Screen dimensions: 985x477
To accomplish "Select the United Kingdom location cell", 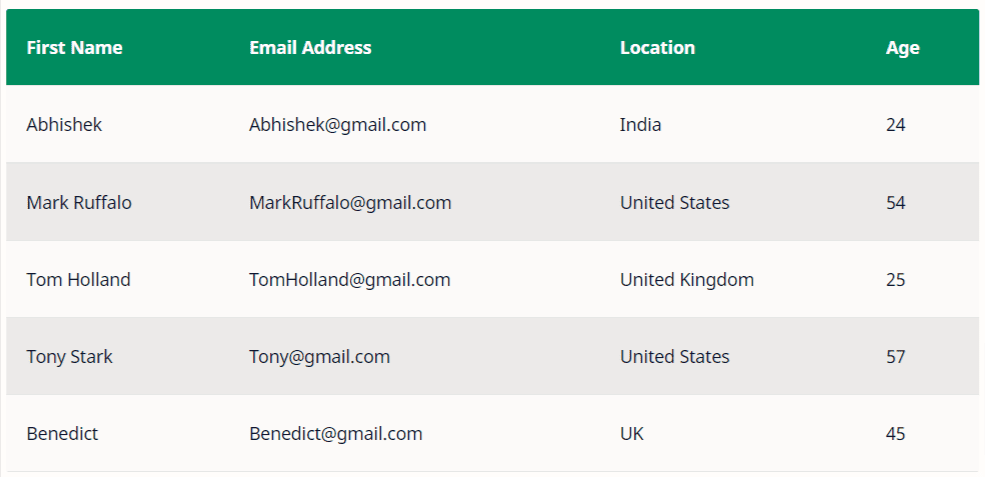I will pos(687,279).
